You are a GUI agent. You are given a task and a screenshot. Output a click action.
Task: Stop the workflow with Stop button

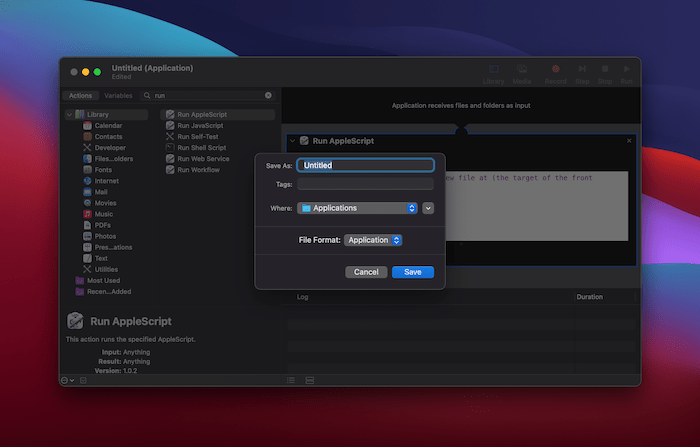coord(605,74)
